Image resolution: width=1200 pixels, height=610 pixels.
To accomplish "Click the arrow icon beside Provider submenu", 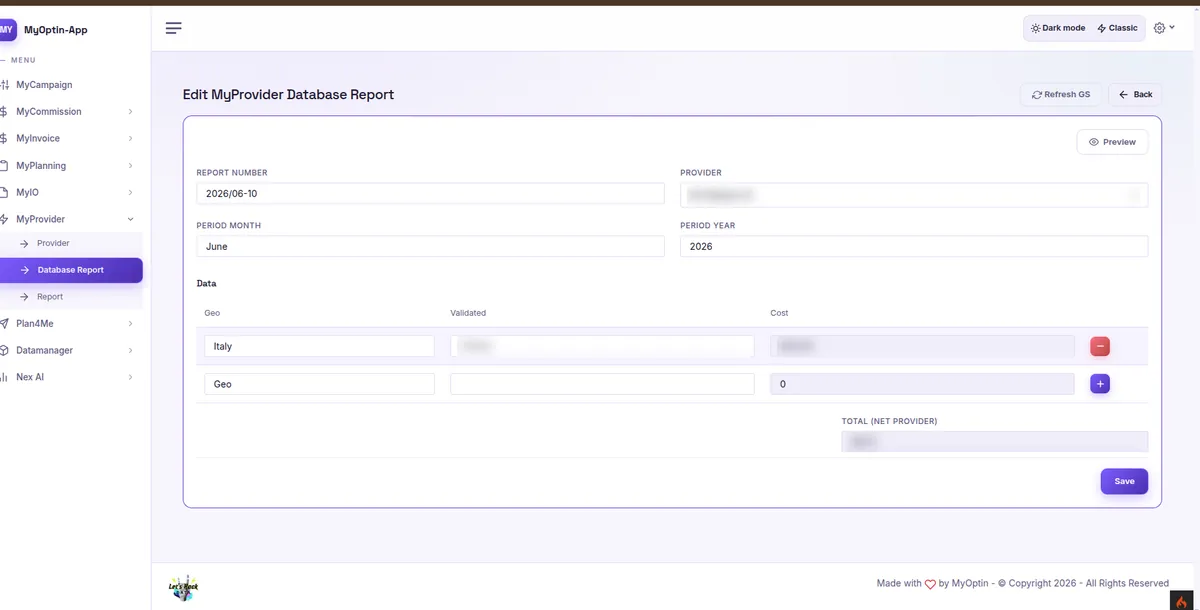I will (x=24, y=244).
